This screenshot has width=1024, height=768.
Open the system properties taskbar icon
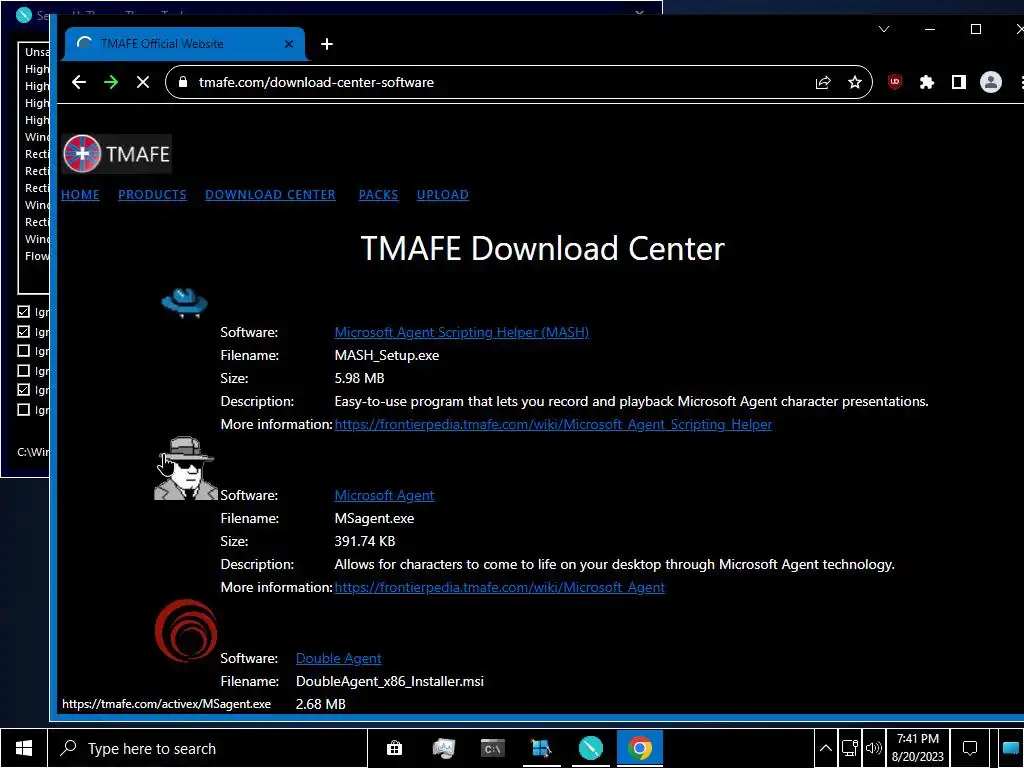pos(443,748)
